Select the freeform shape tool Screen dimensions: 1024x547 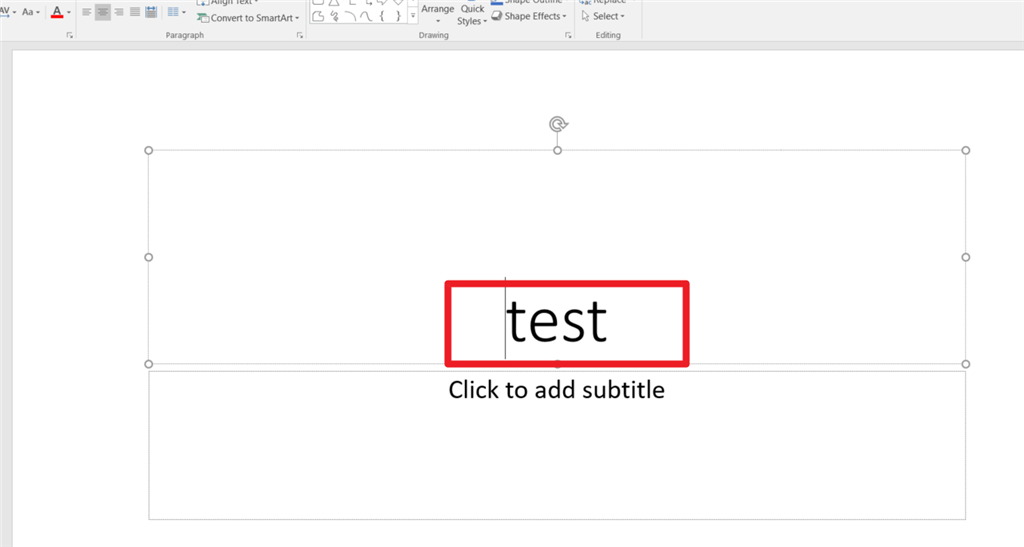318,16
